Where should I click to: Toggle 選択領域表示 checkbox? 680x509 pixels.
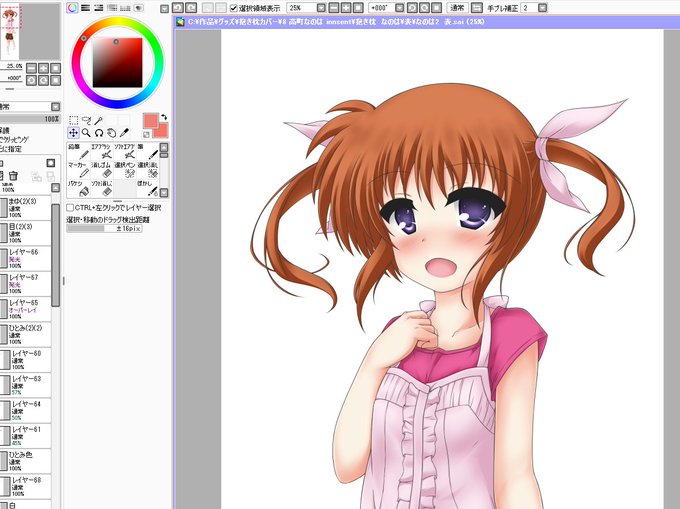point(234,8)
